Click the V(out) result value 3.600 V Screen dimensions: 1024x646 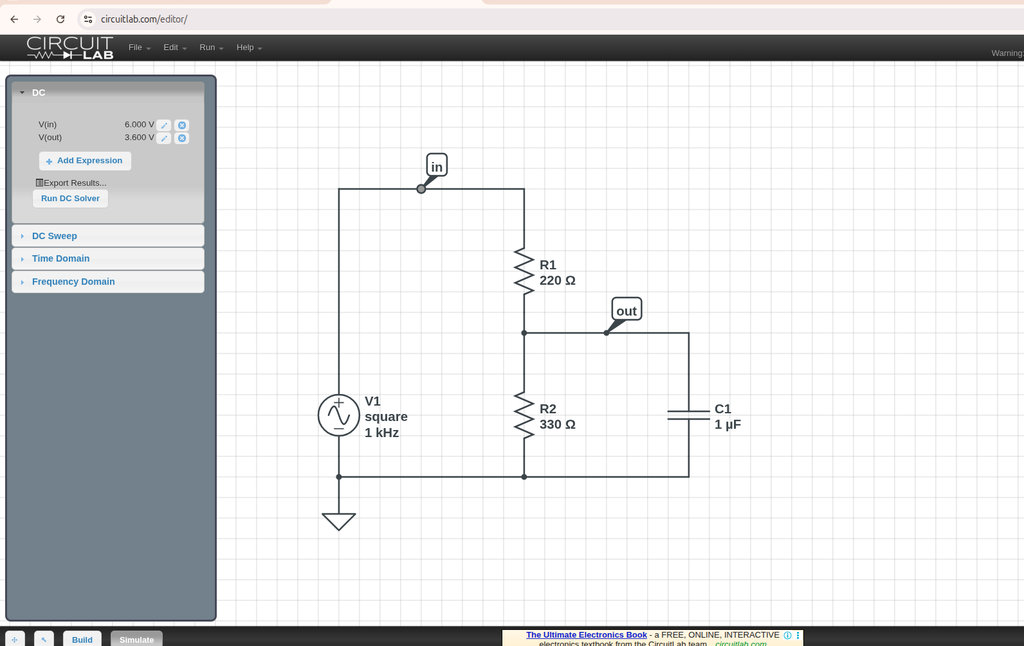[x=139, y=137]
